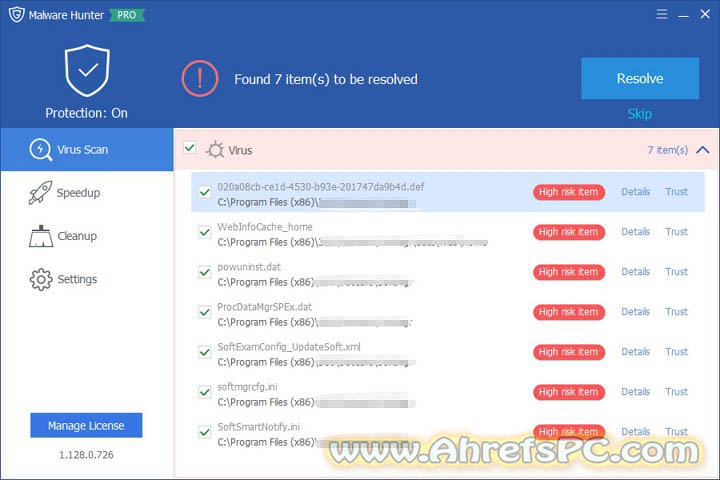This screenshot has width=720, height=480.
Task: Minimize the Malware Hunter window
Action: coord(683,15)
